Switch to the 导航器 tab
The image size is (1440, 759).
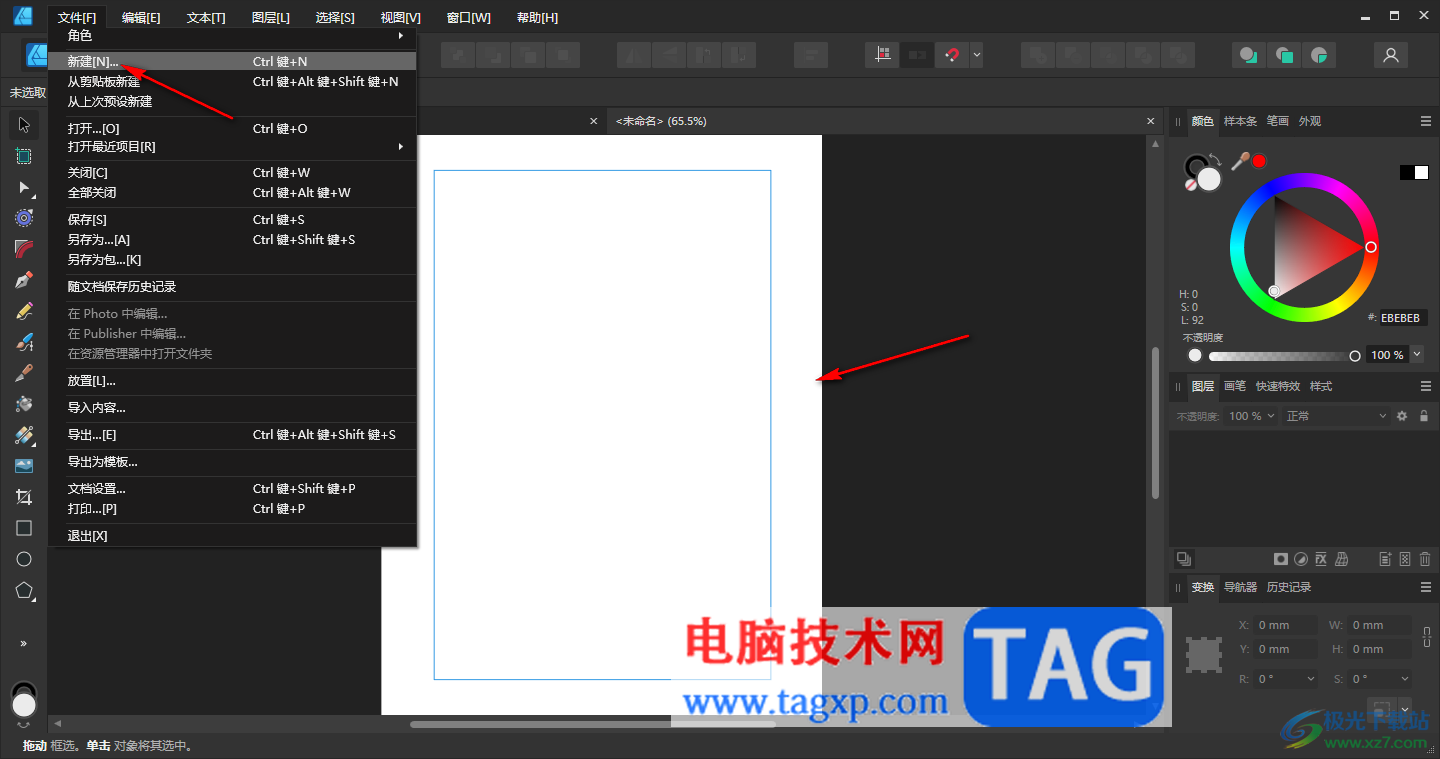1240,587
